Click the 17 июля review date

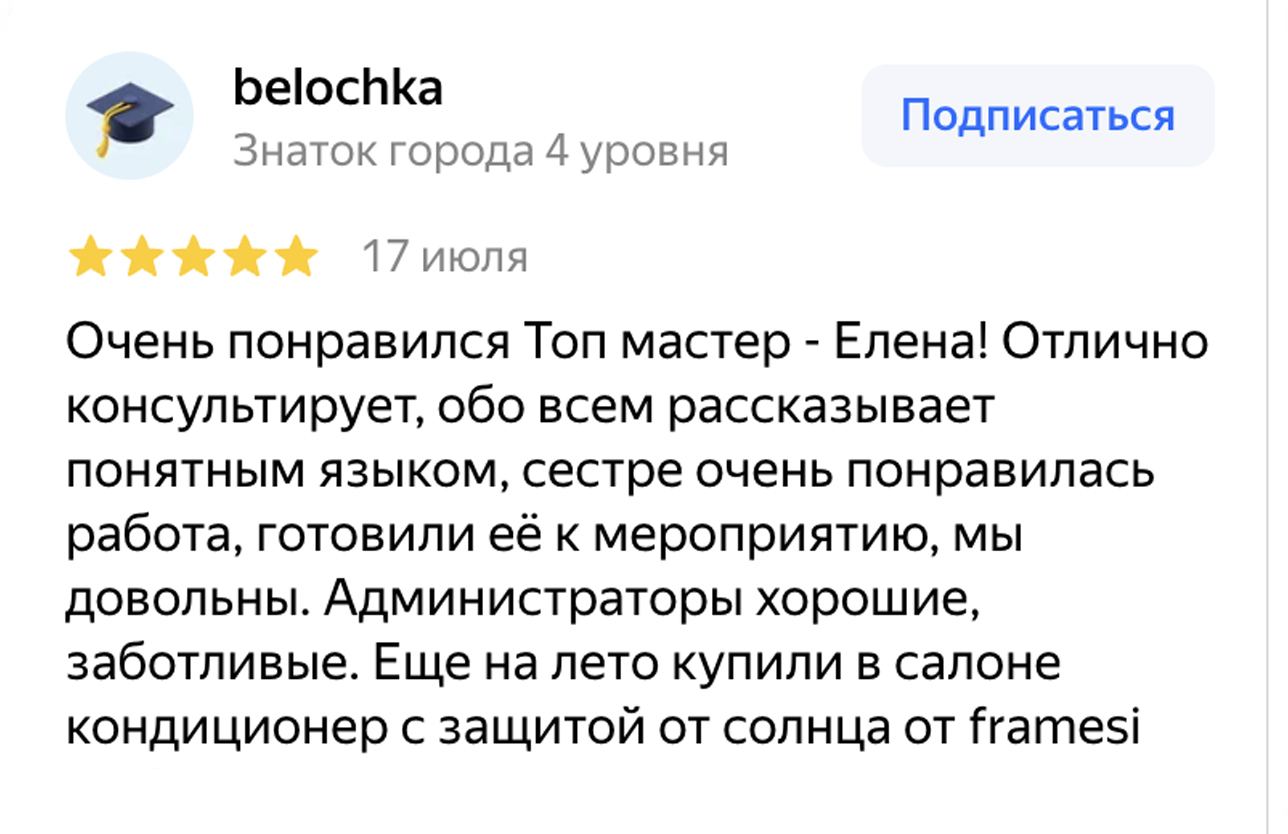point(444,257)
